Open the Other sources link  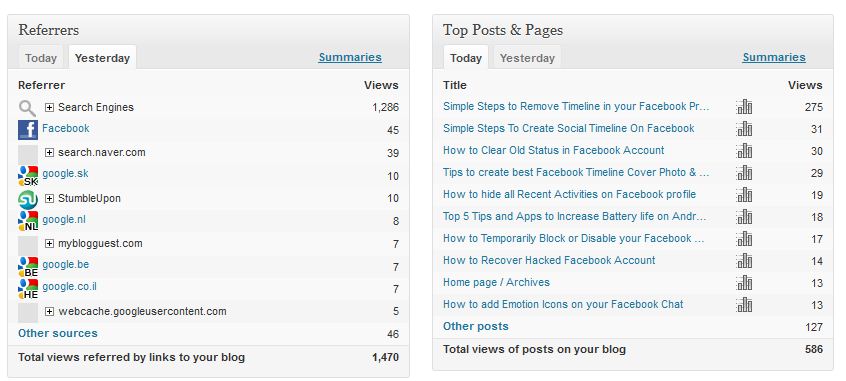[58, 333]
